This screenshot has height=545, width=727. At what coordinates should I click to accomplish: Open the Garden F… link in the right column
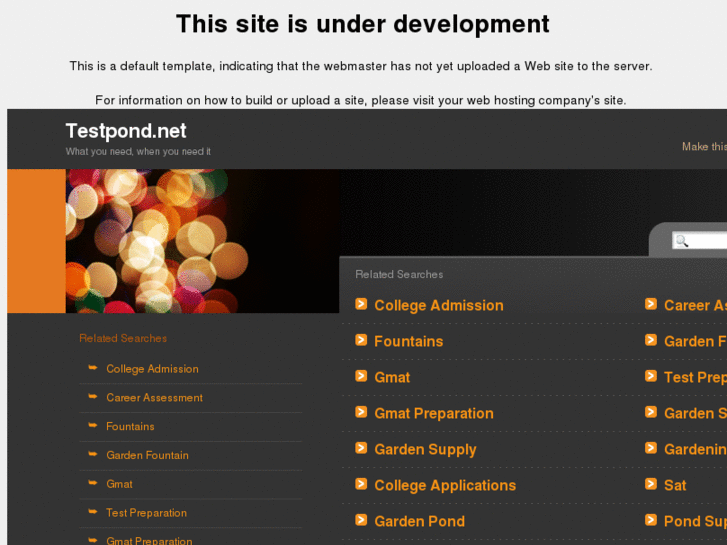695,341
